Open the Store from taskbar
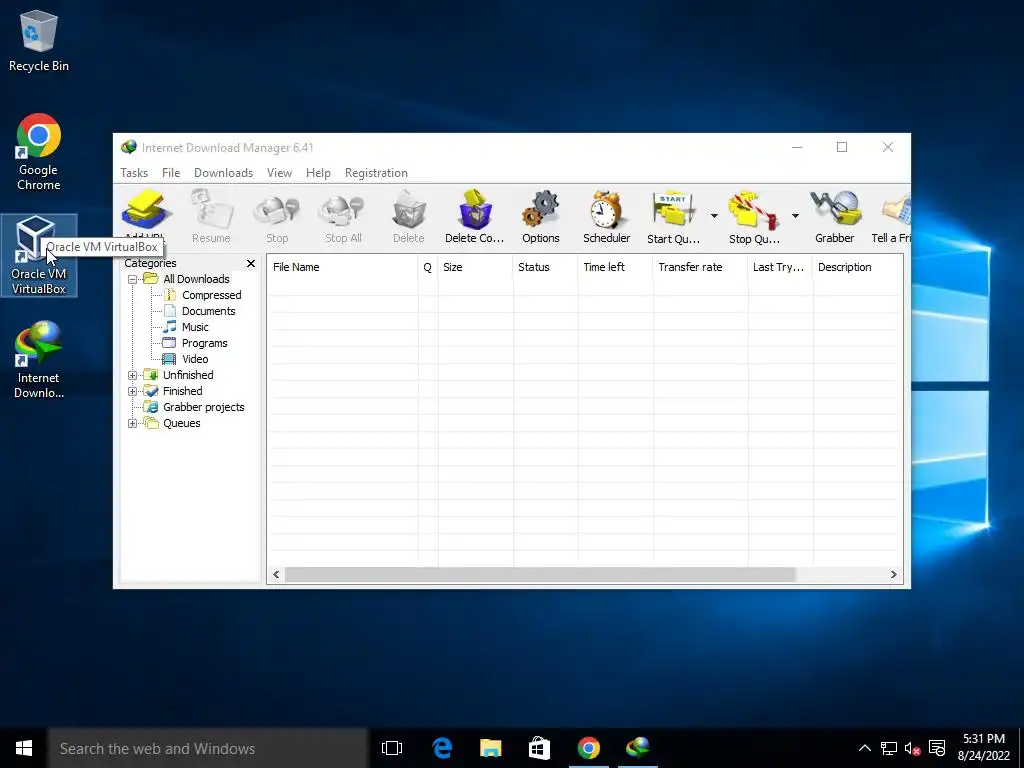 click(x=539, y=748)
